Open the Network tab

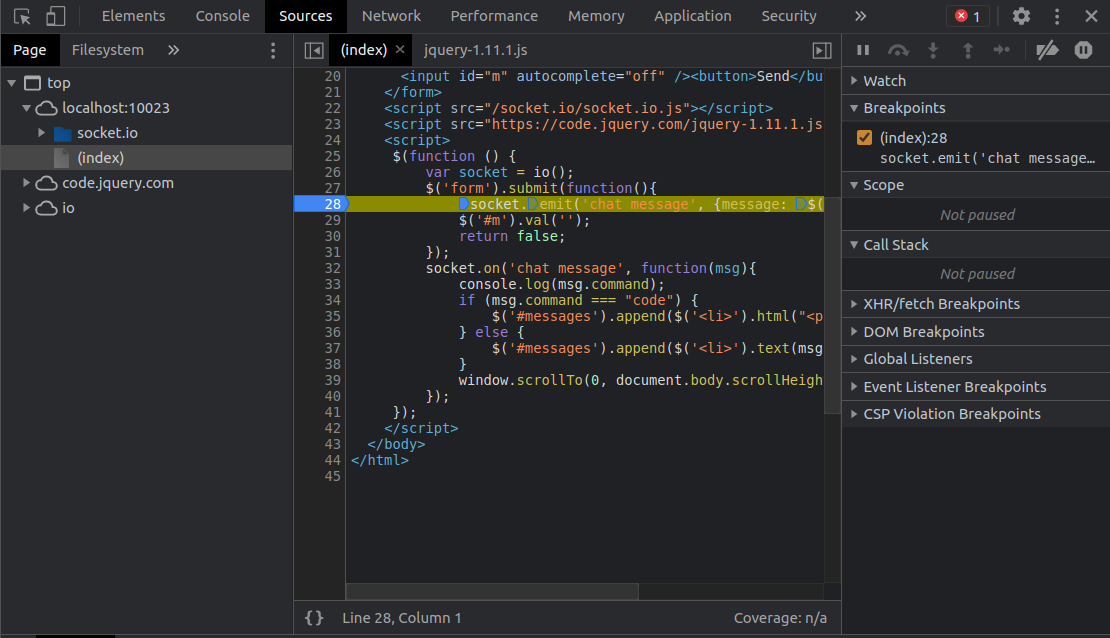(x=391, y=16)
